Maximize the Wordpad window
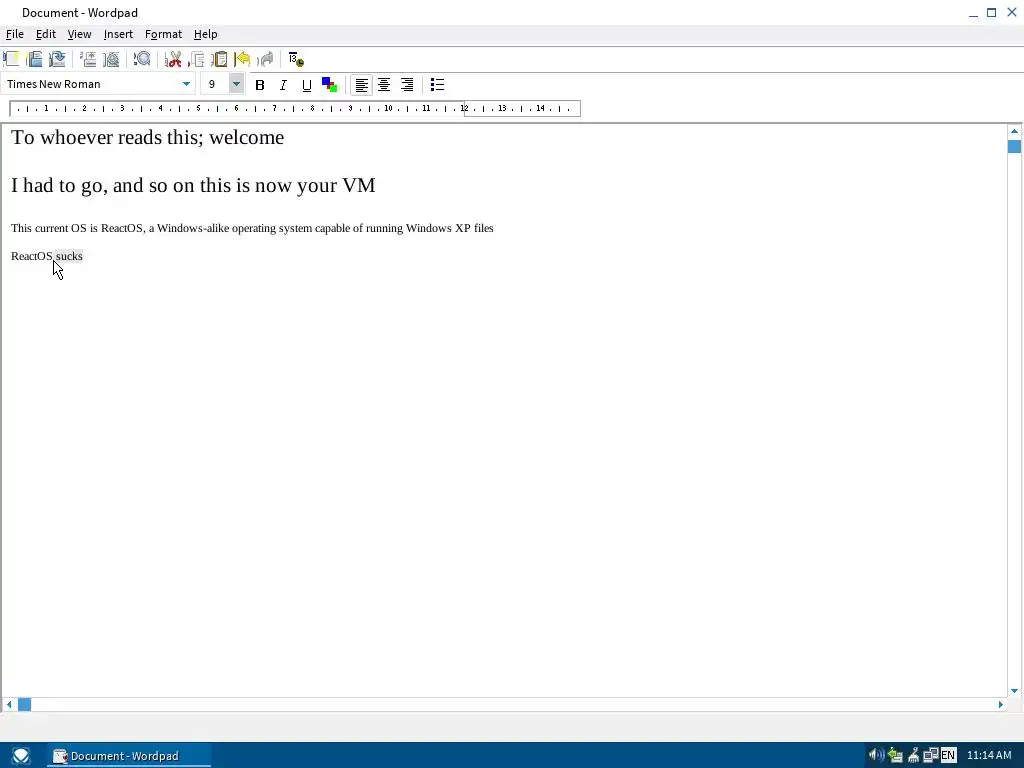The width and height of the screenshot is (1024, 768). point(991,12)
